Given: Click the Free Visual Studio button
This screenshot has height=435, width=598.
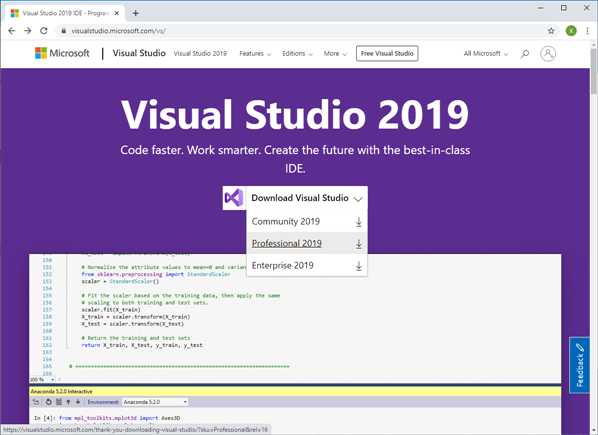Looking at the screenshot, I should 387,53.
